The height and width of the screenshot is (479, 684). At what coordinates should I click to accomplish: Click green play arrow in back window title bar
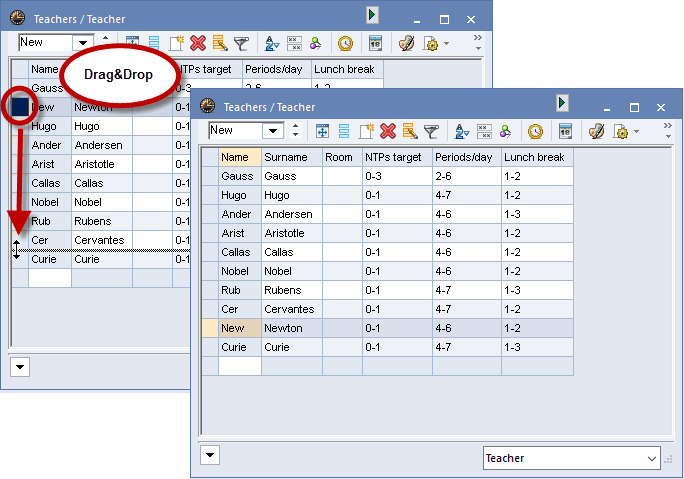372,15
